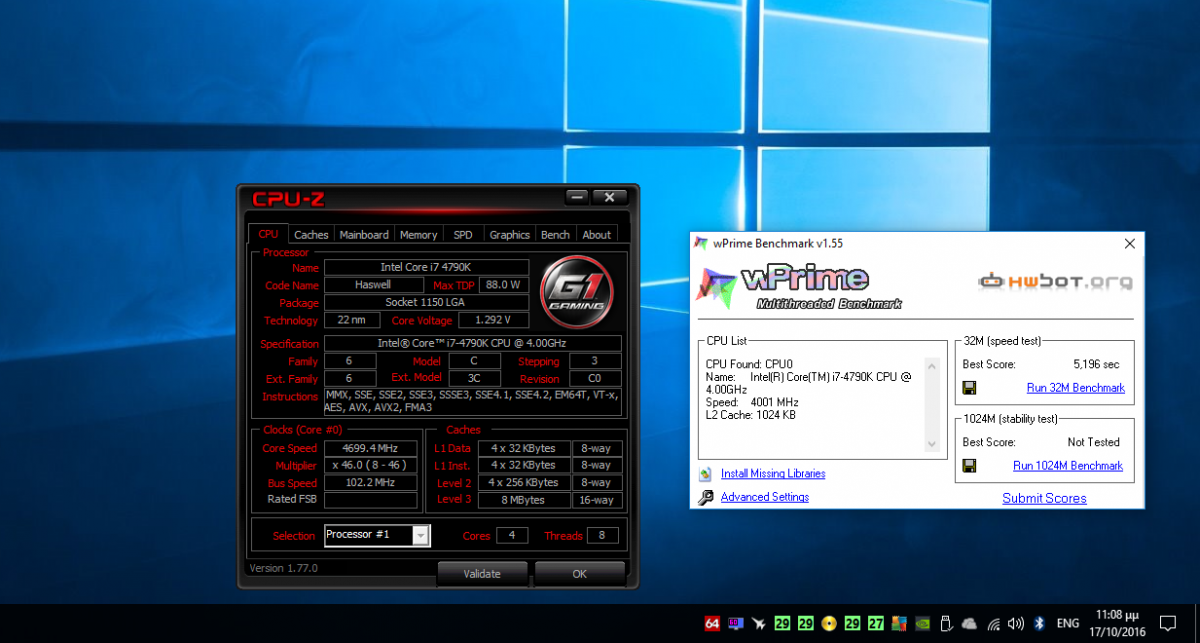Viewport: 1200px width, 643px height.
Task: Click the 1.292 V core voltage value
Action: (493, 320)
